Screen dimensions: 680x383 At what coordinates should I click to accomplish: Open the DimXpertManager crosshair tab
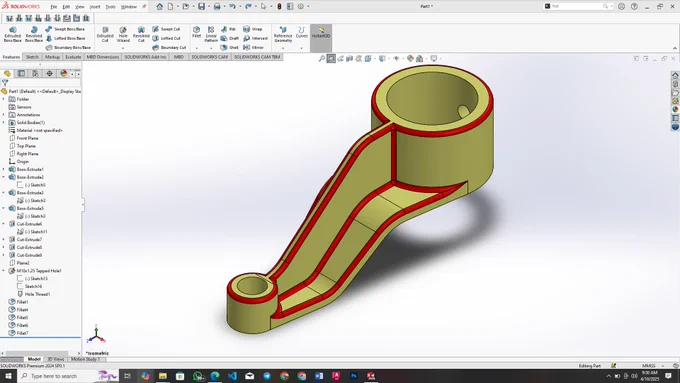[x=49, y=73]
